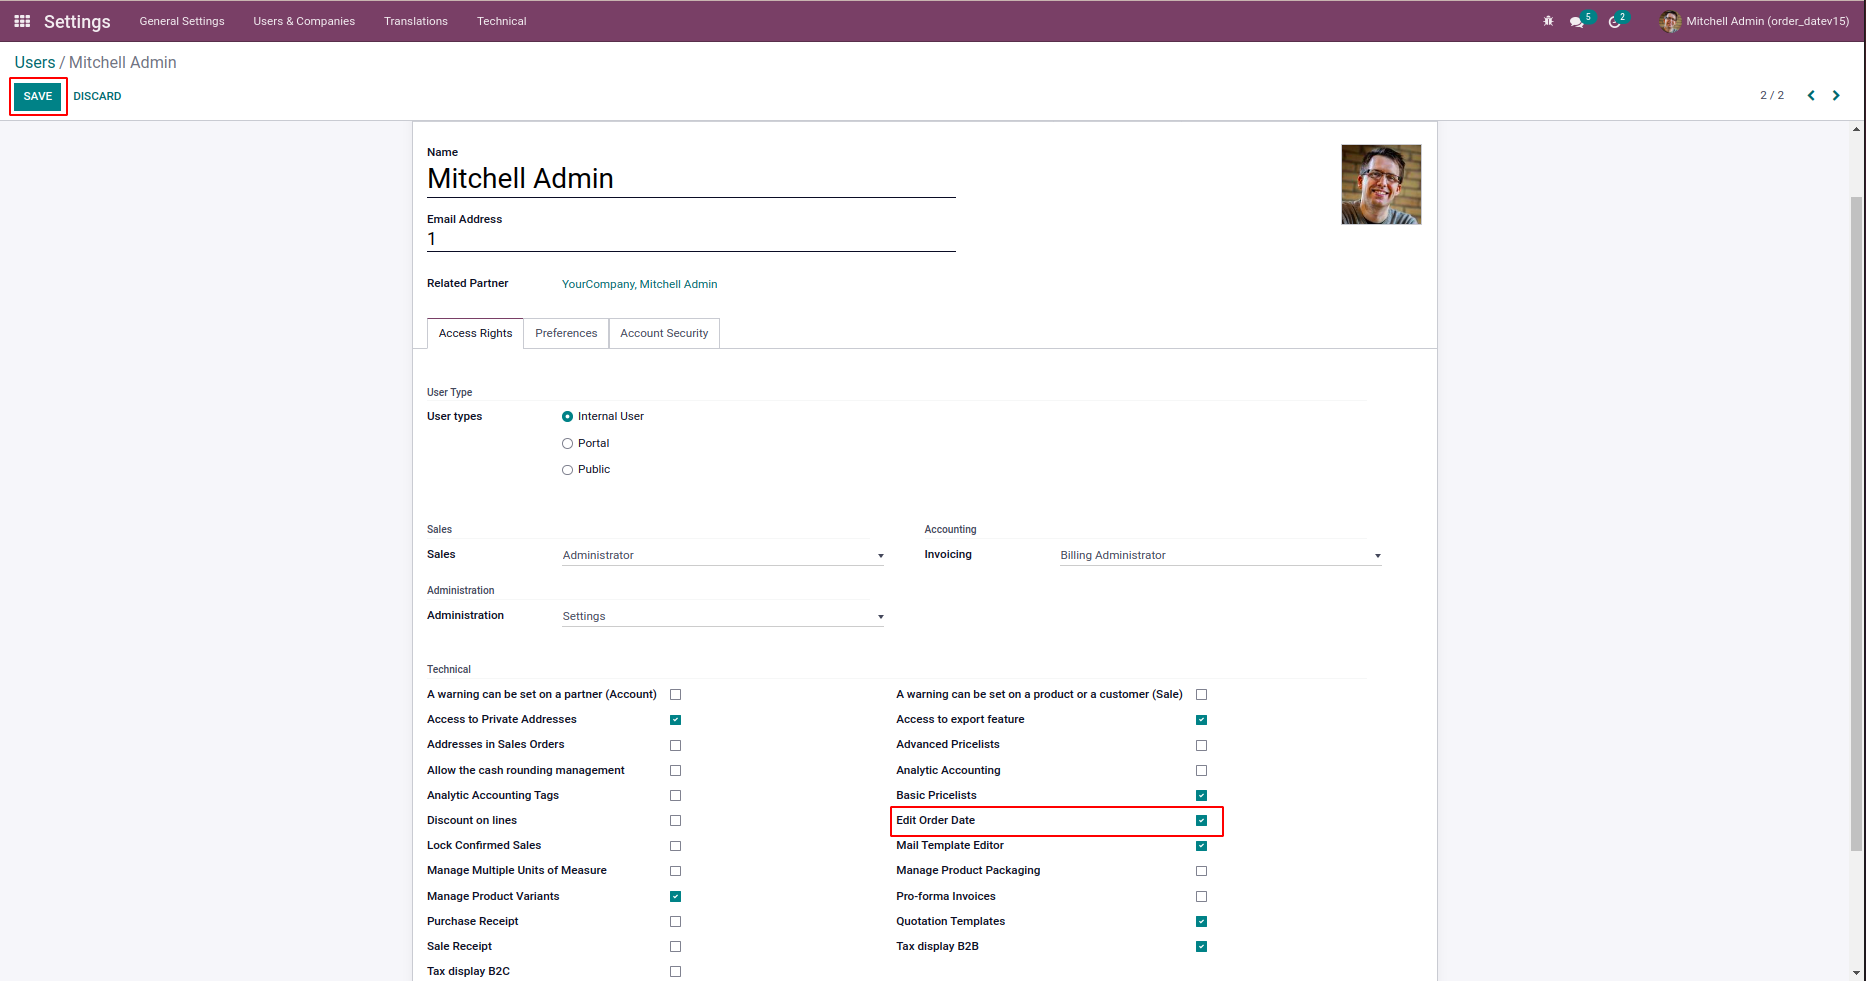Expand the Invoicing role dropdown
The height and width of the screenshot is (981, 1866).
pos(1220,556)
